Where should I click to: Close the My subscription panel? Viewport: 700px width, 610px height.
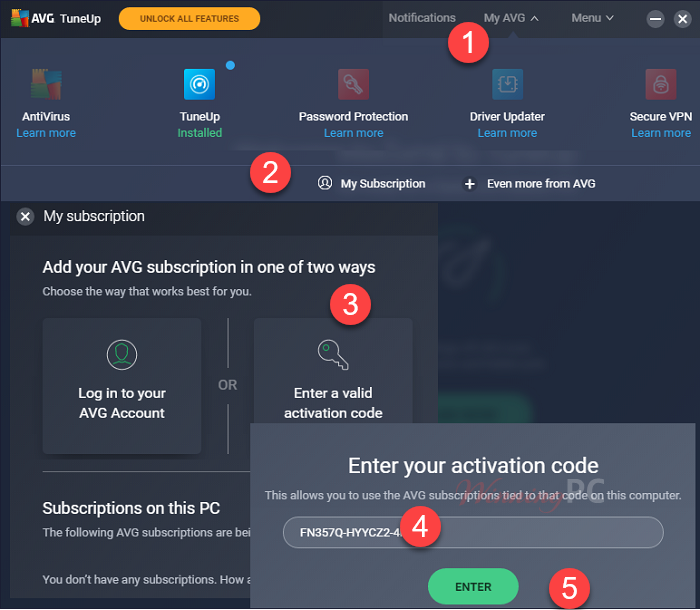[x=25, y=217]
